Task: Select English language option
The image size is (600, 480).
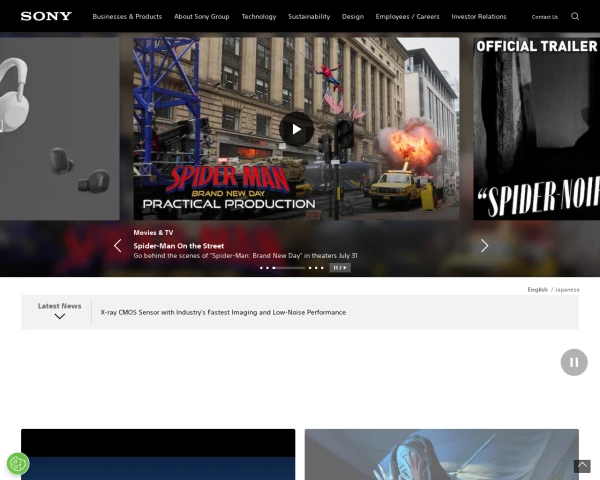Action: (x=537, y=290)
